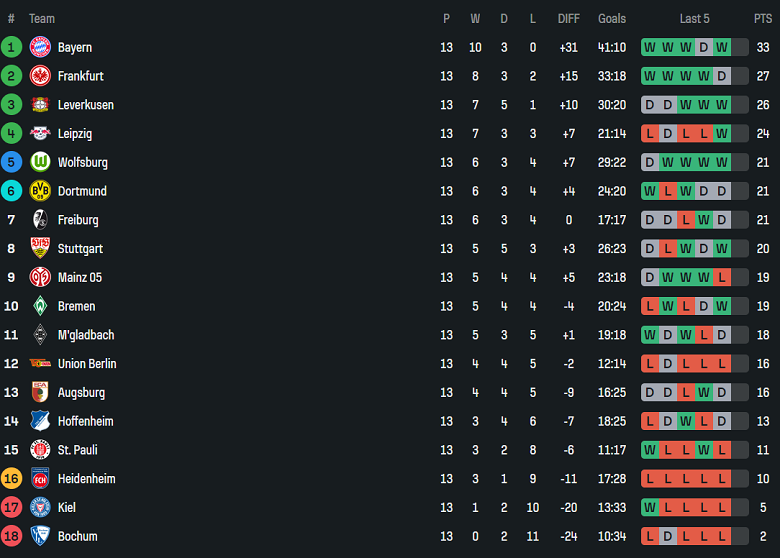The width and height of the screenshot is (780, 558).
Task: Open the Union Berlin team name
Action: (x=87, y=364)
